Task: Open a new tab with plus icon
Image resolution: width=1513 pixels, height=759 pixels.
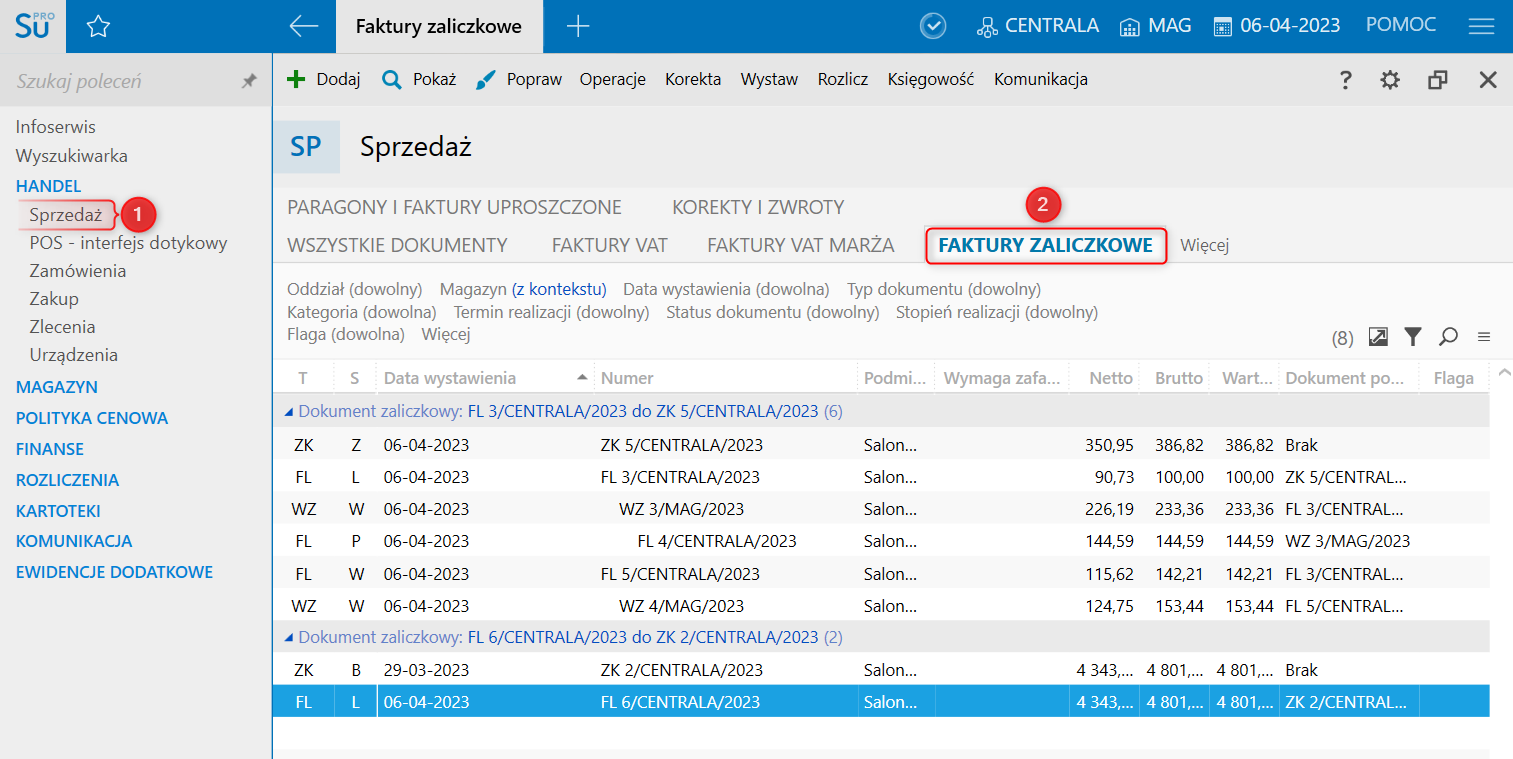Action: [578, 27]
